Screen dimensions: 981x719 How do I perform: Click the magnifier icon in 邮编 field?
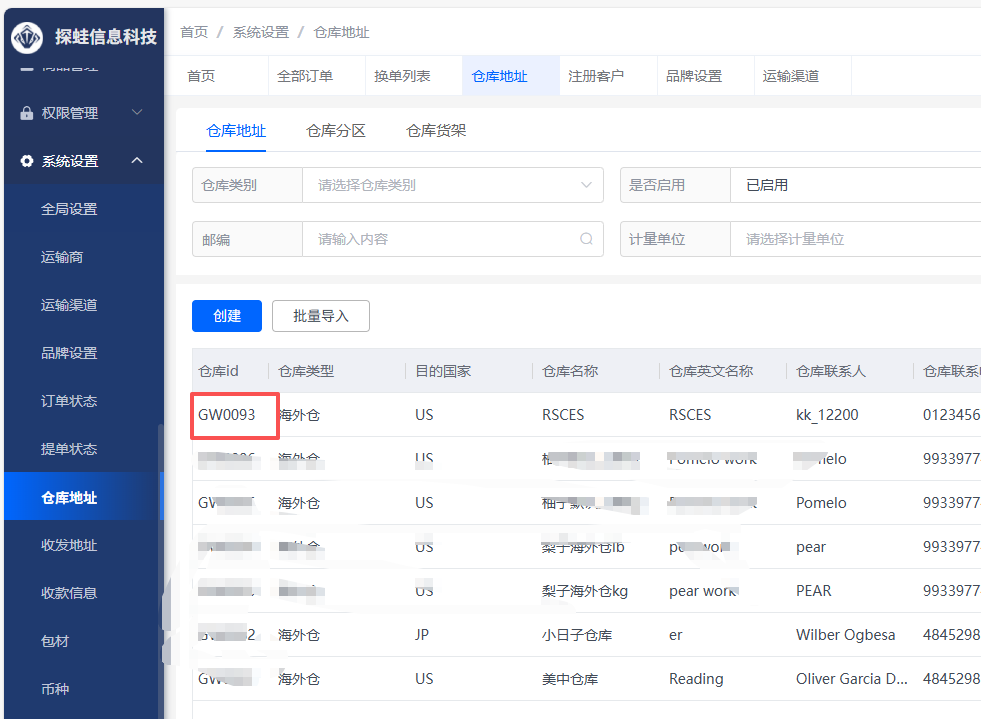coord(586,240)
